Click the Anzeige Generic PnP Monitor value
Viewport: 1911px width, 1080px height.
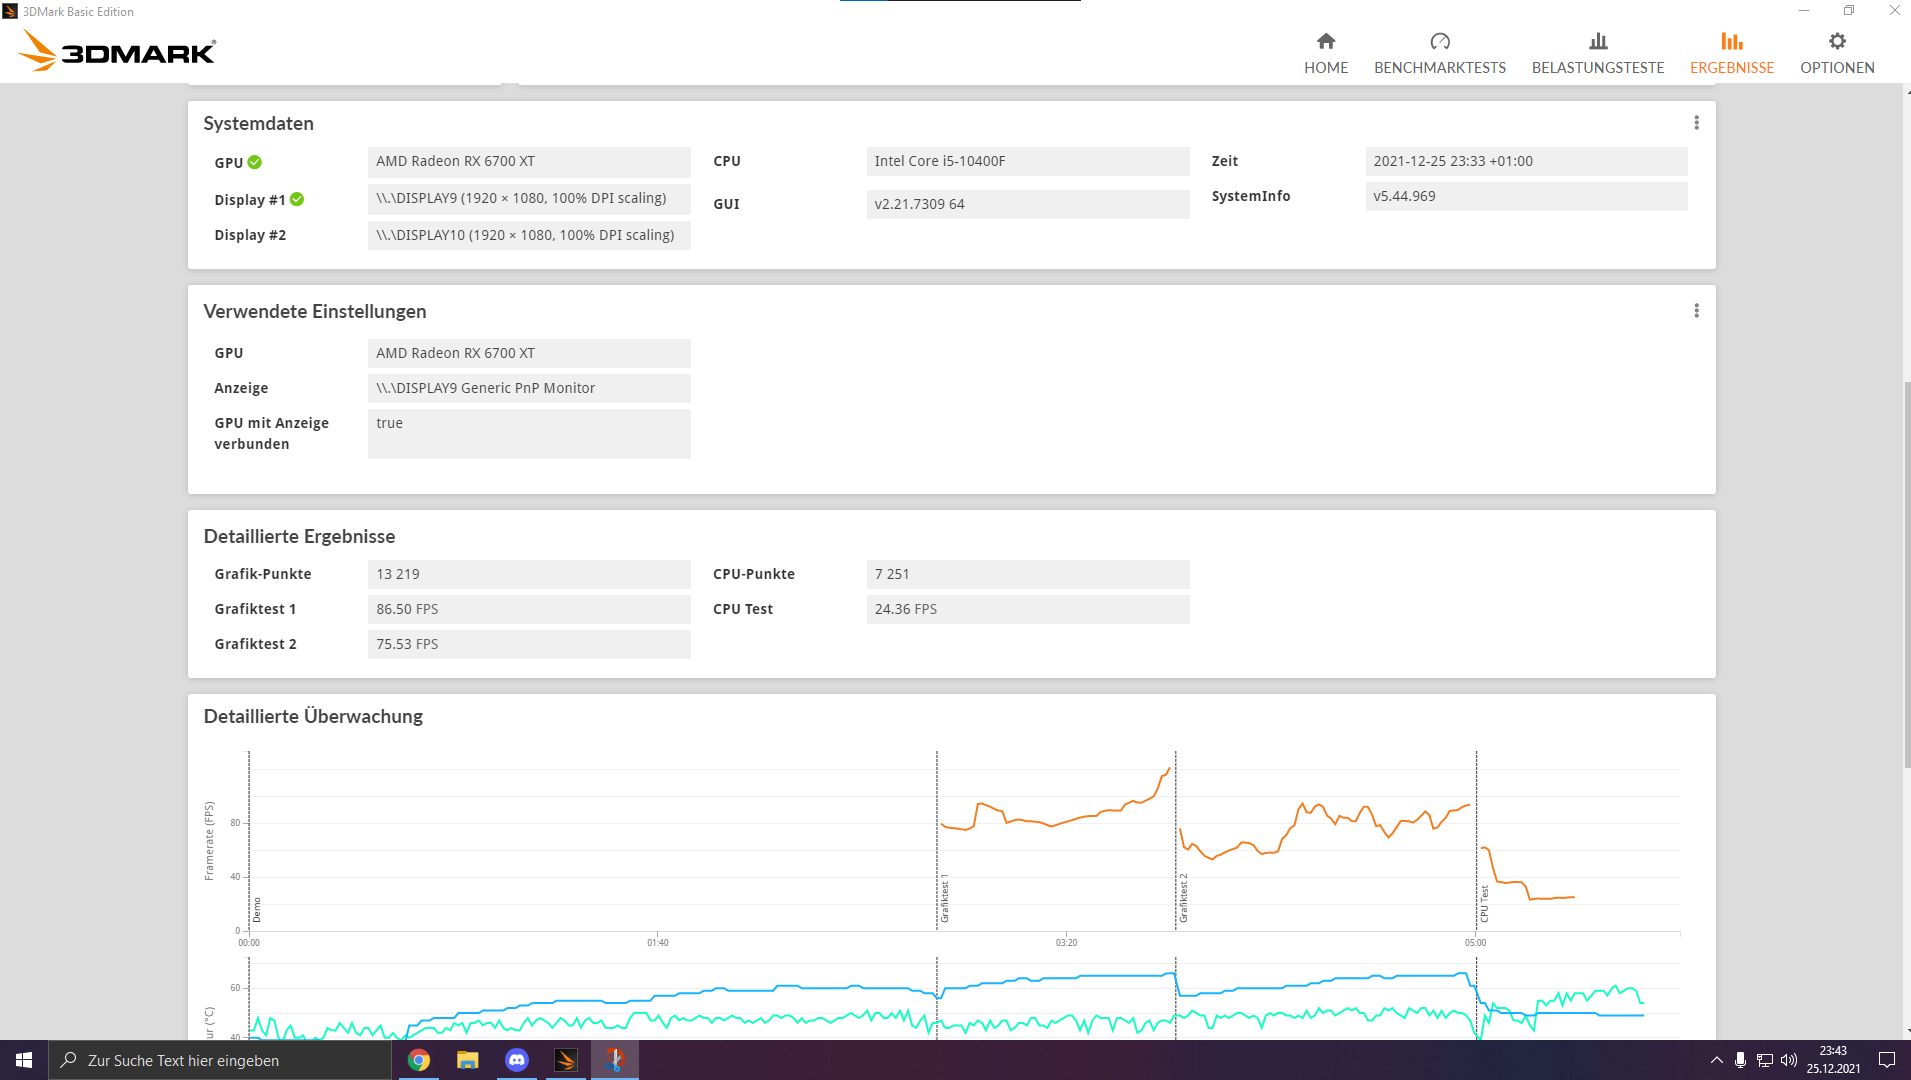click(529, 388)
